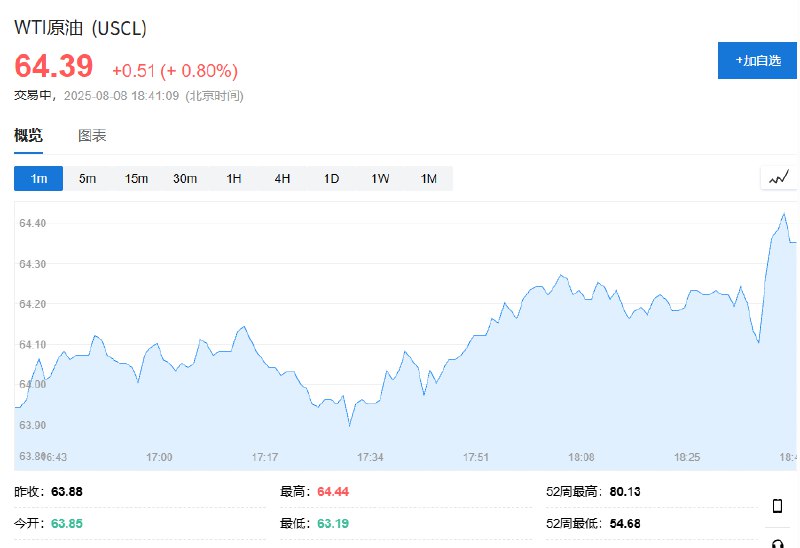Select the 15m interval
The image size is (800, 548).
click(136, 179)
